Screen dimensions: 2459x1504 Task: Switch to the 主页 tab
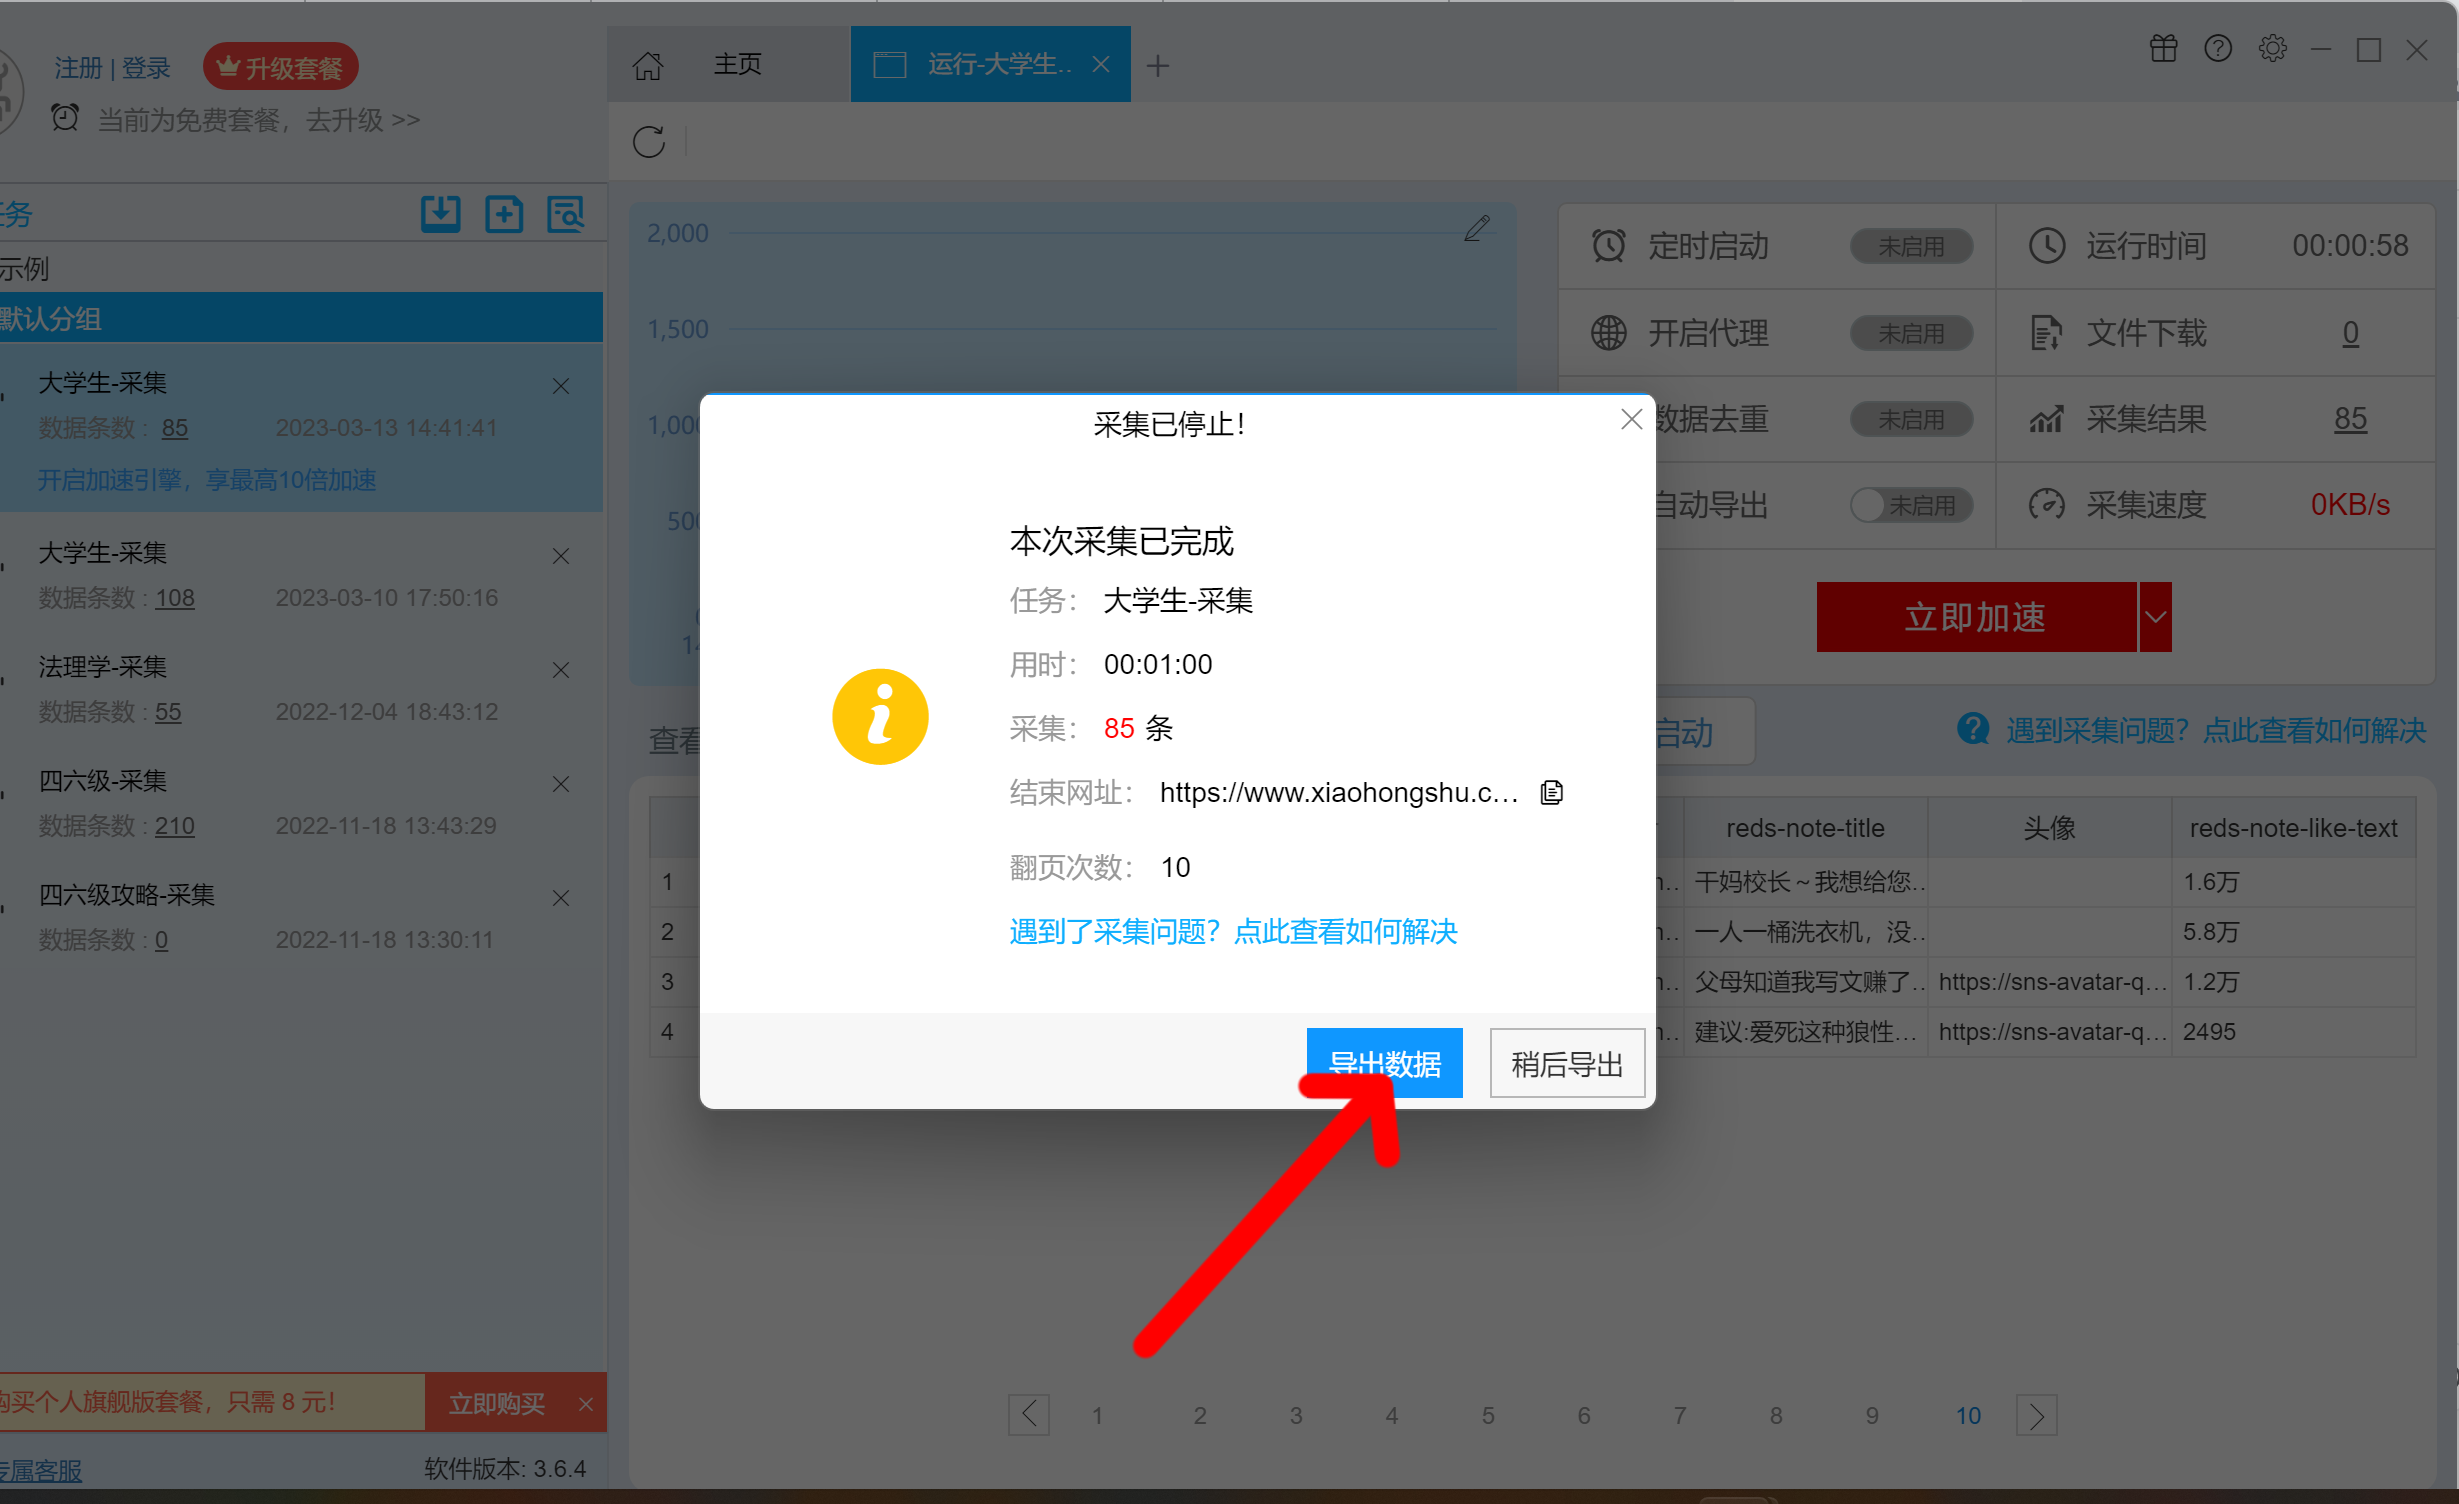coord(738,64)
